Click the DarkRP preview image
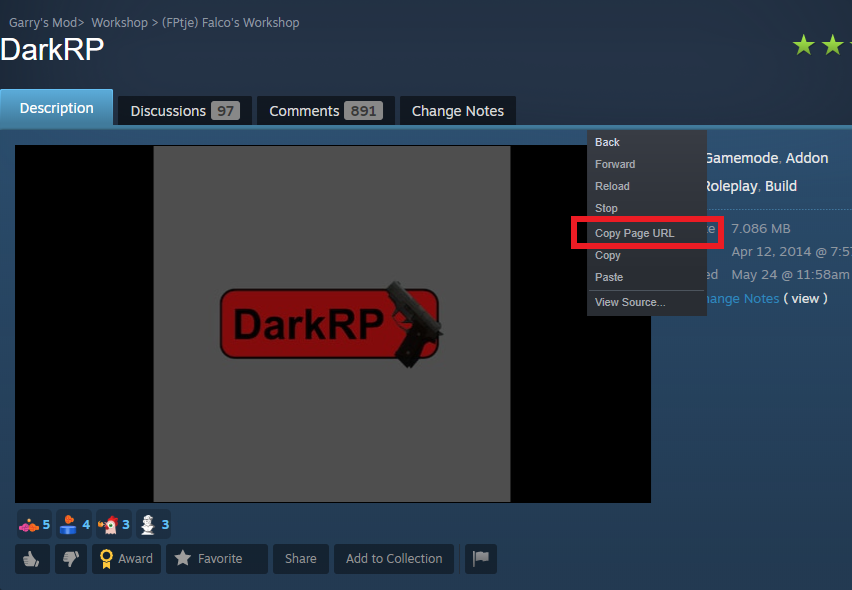 coord(332,324)
